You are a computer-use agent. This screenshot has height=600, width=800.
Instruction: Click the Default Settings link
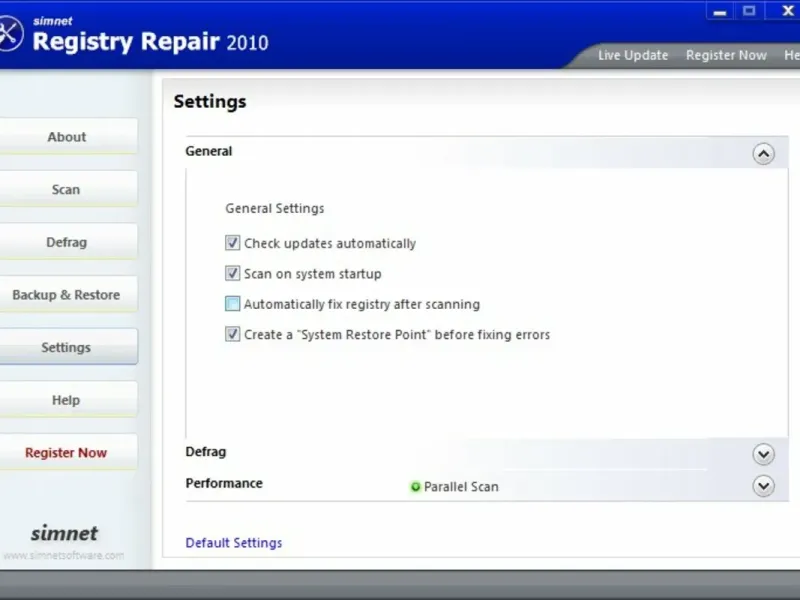pos(234,542)
